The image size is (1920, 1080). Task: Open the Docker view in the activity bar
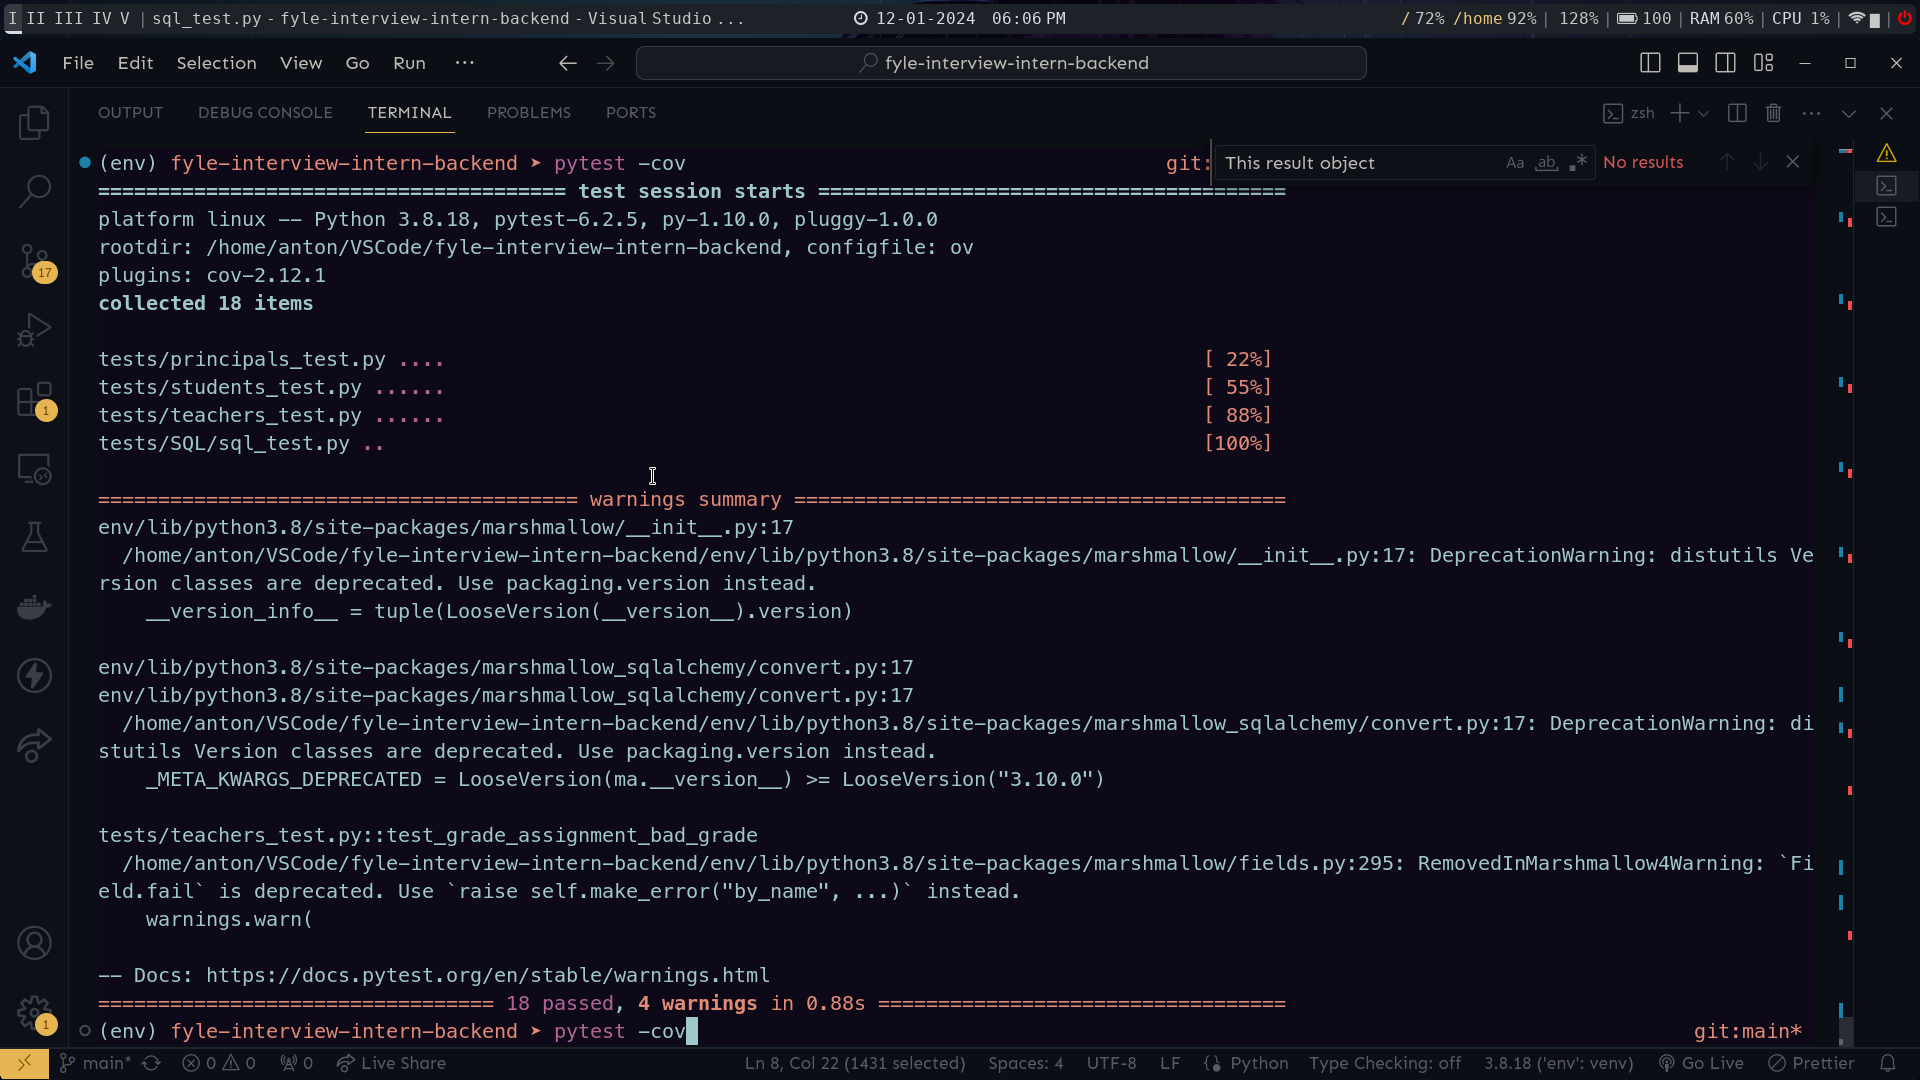(x=34, y=607)
